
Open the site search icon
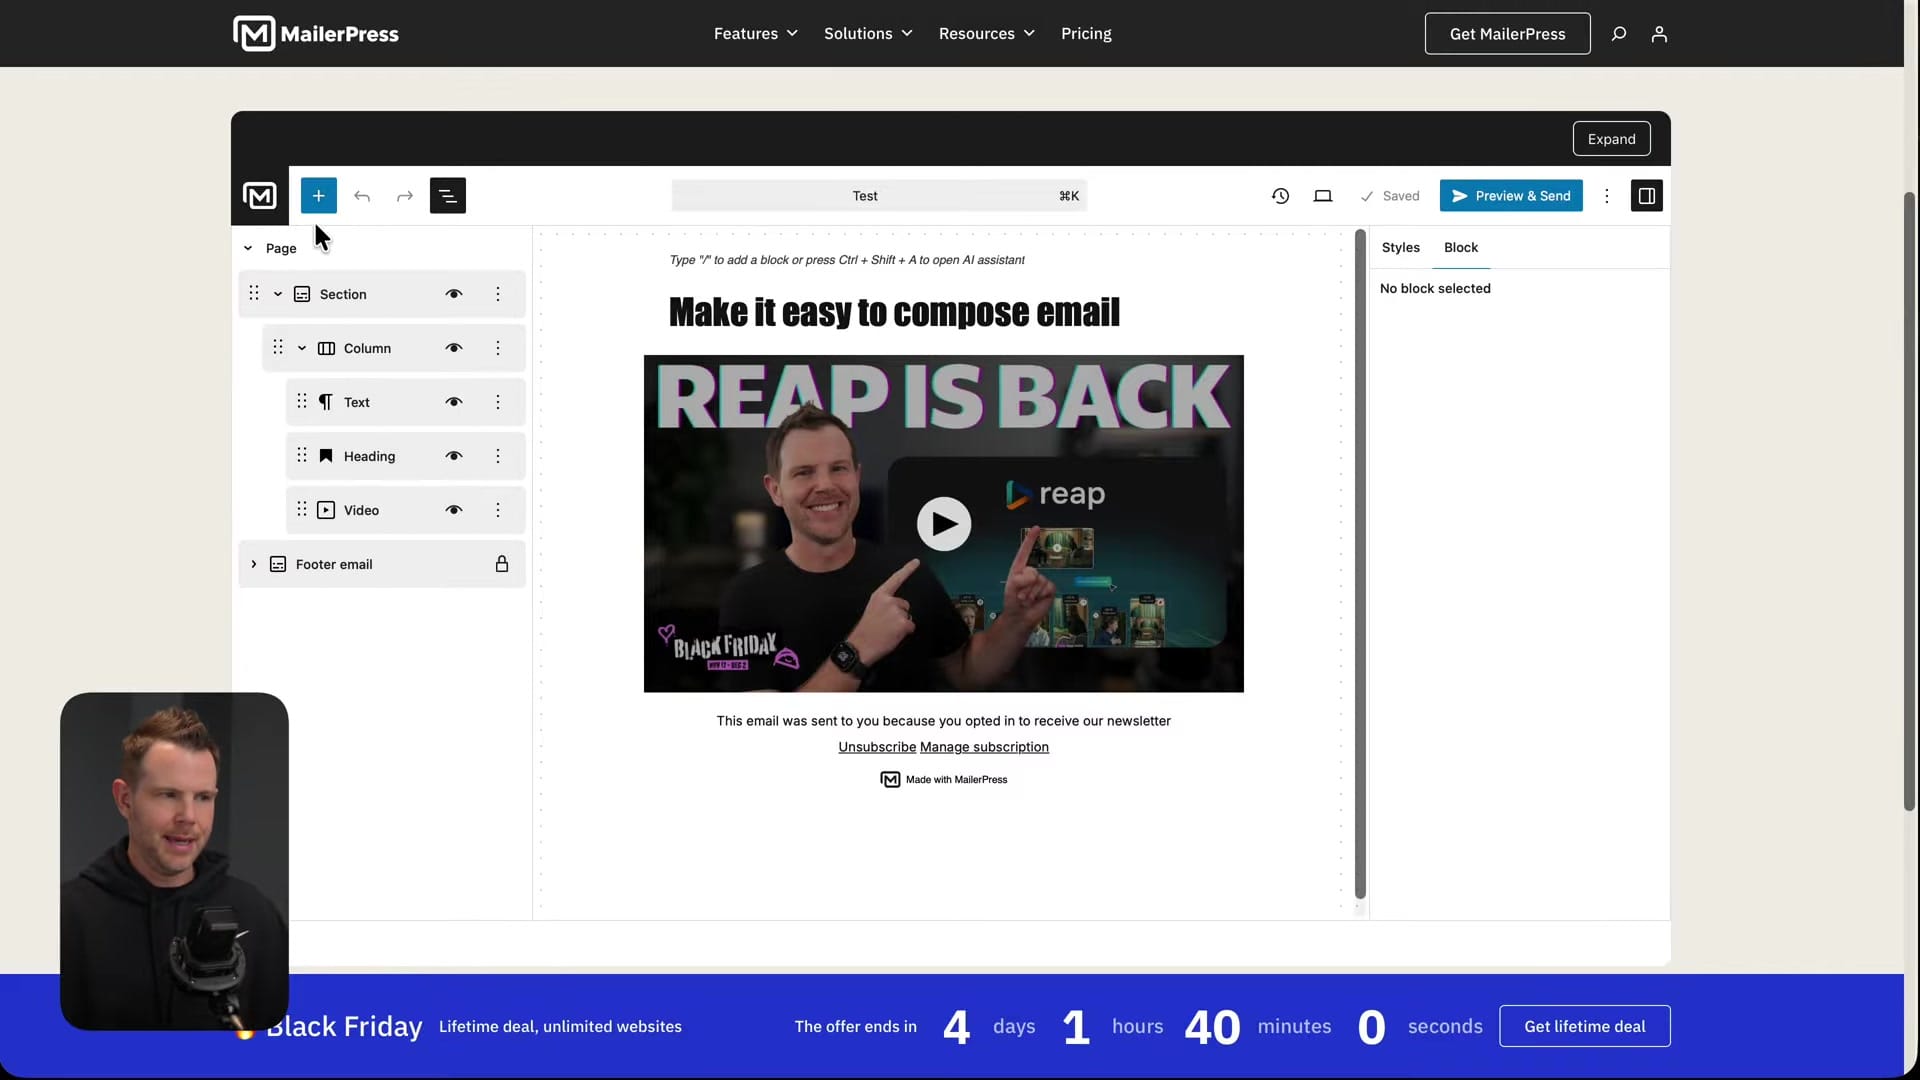click(x=1619, y=34)
